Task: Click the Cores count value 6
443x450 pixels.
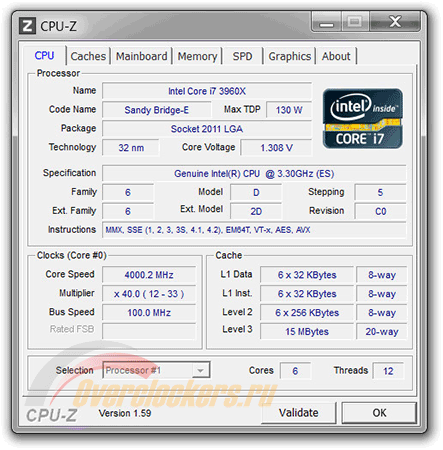Action: tap(295, 371)
